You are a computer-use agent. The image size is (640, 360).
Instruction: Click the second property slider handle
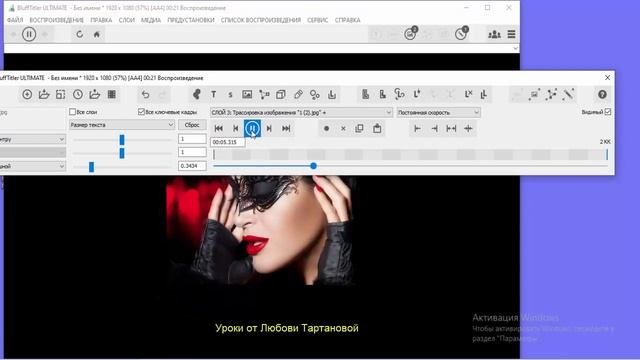pyautogui.click(x=122, y=153)
